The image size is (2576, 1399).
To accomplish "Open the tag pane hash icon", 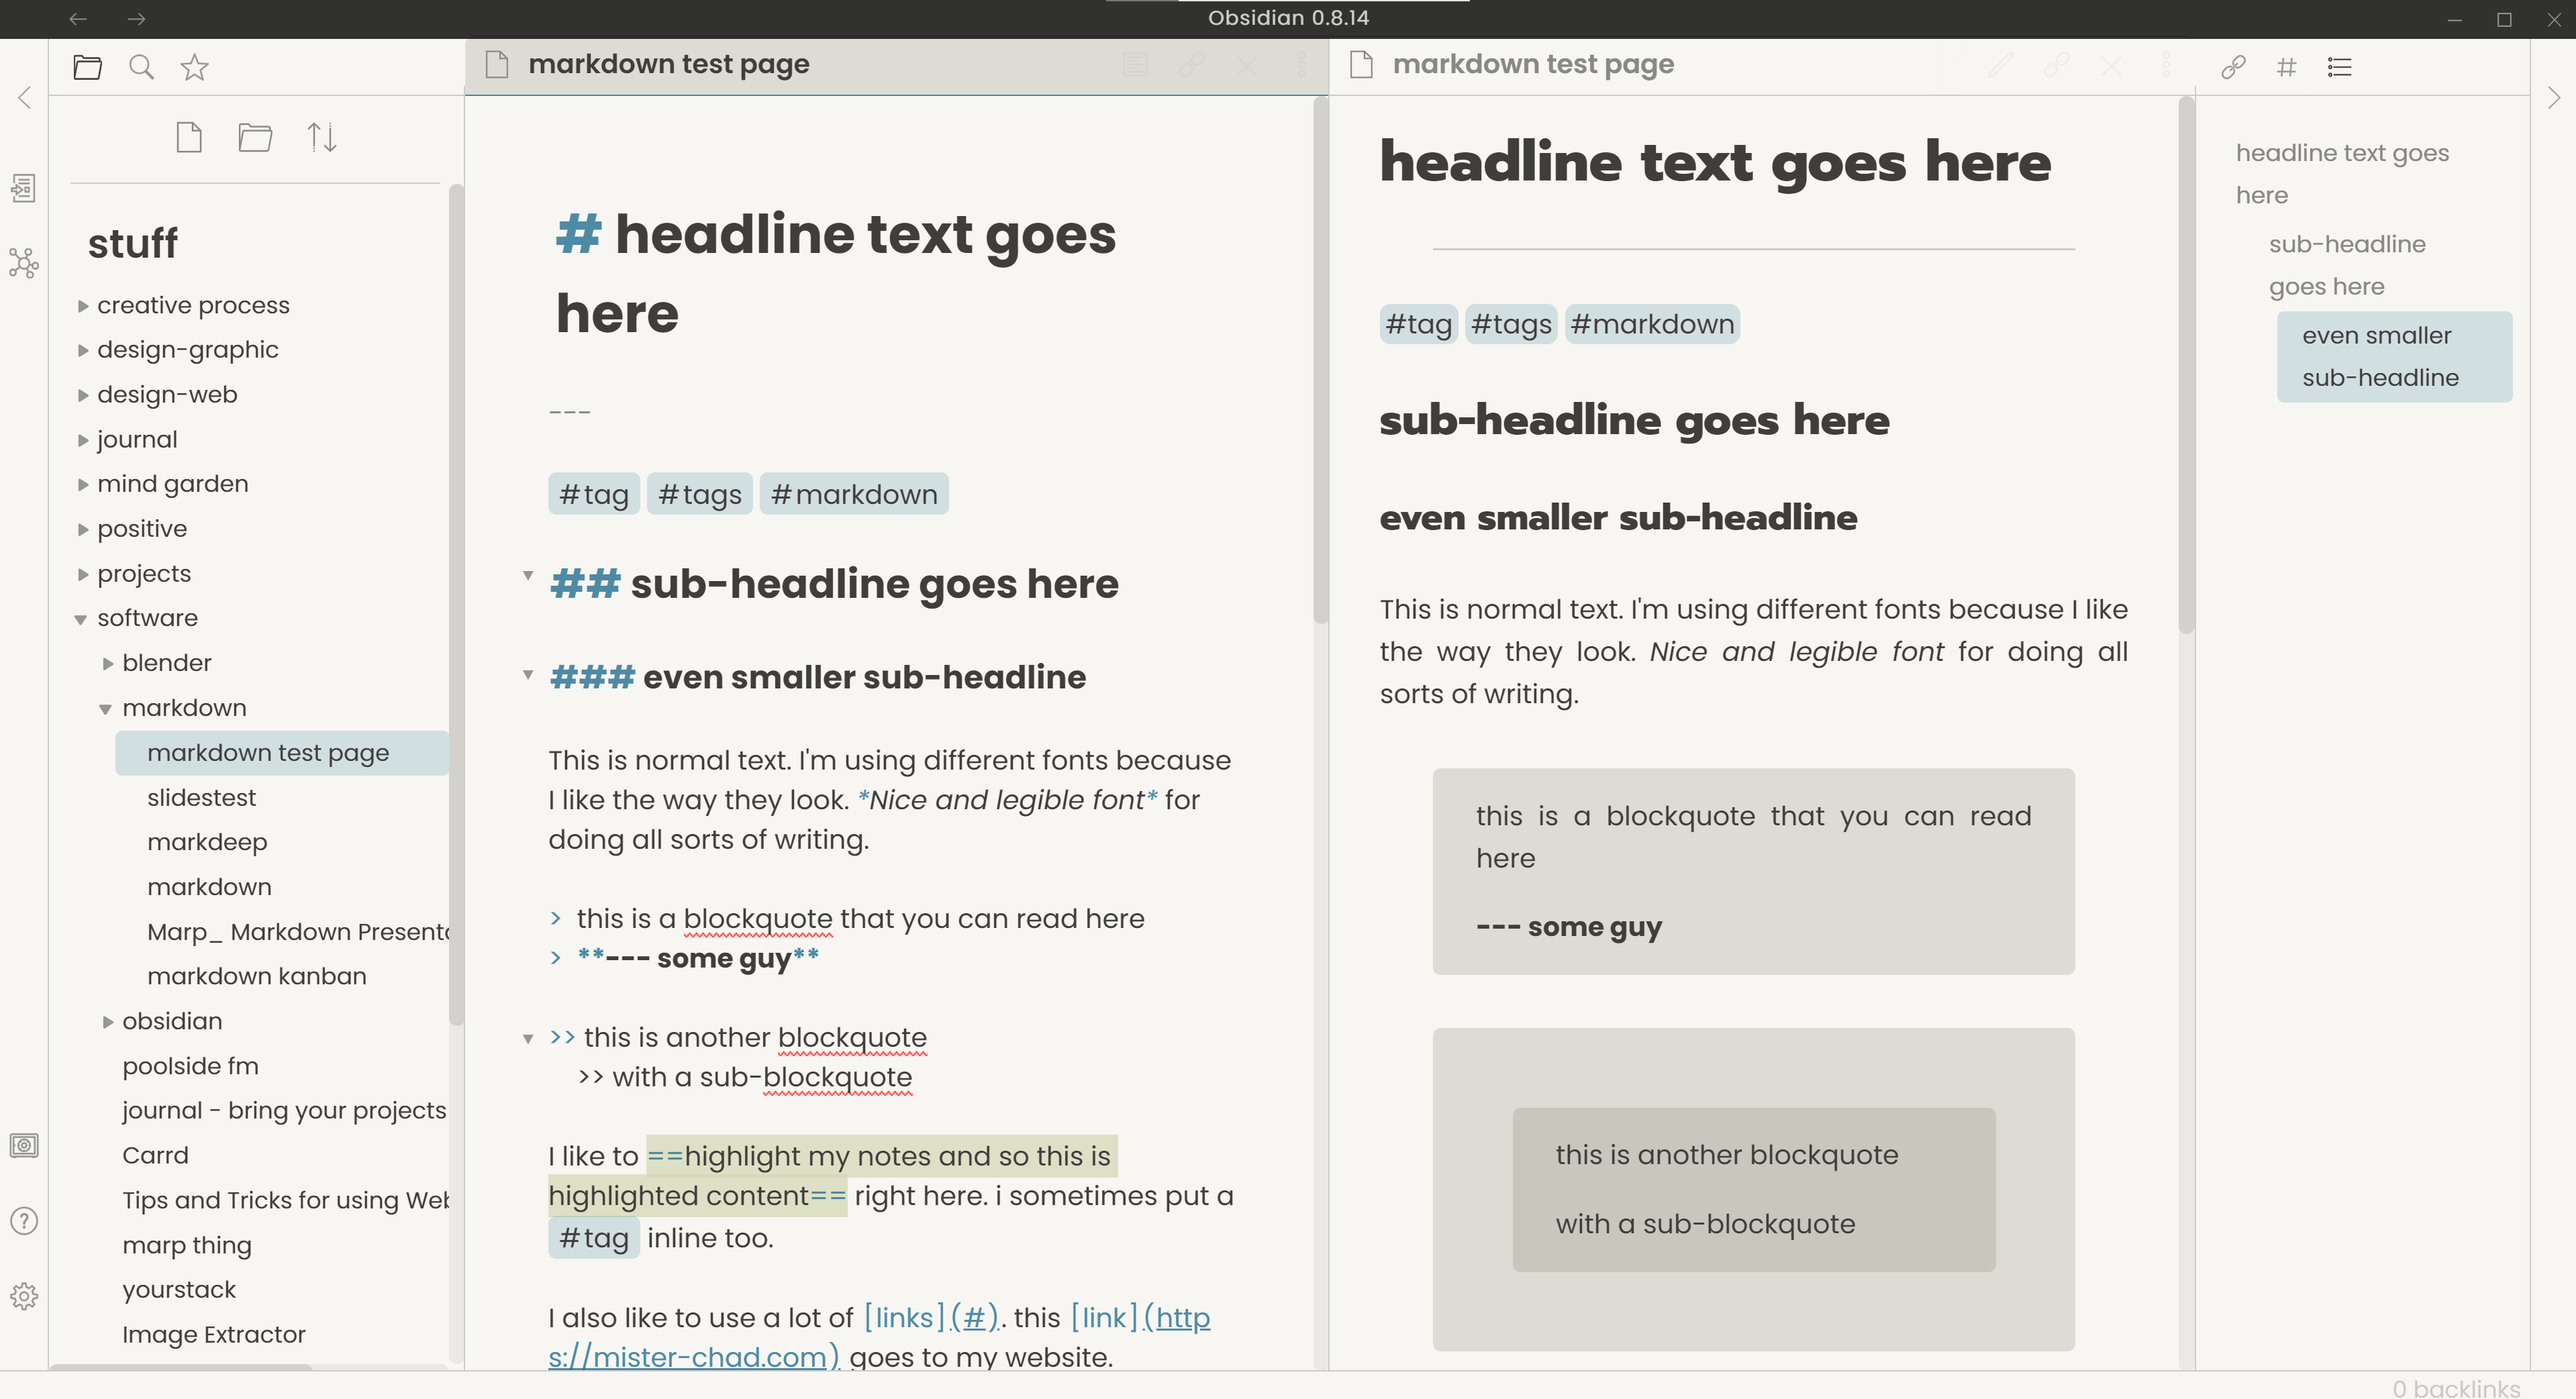I will [2286, 67].
